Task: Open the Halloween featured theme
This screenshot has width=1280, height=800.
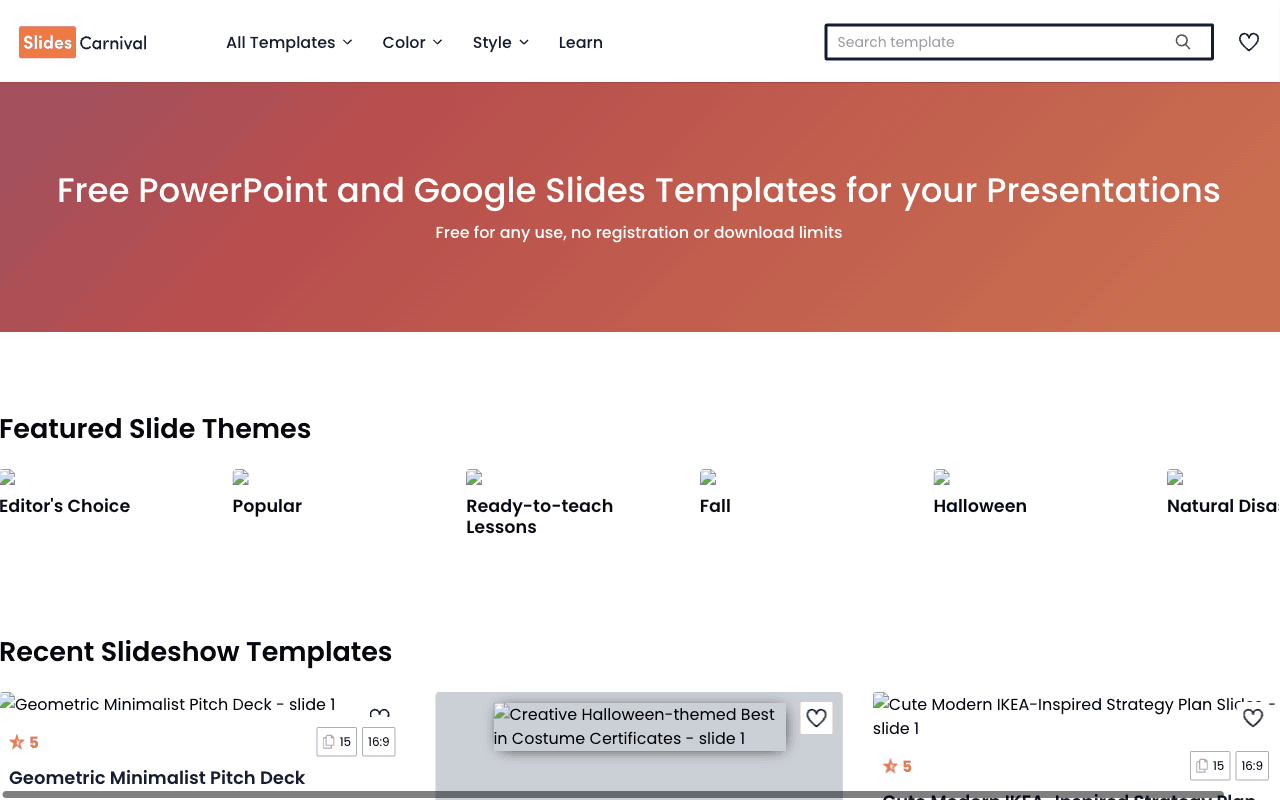Action: click(x=980, y=506)
